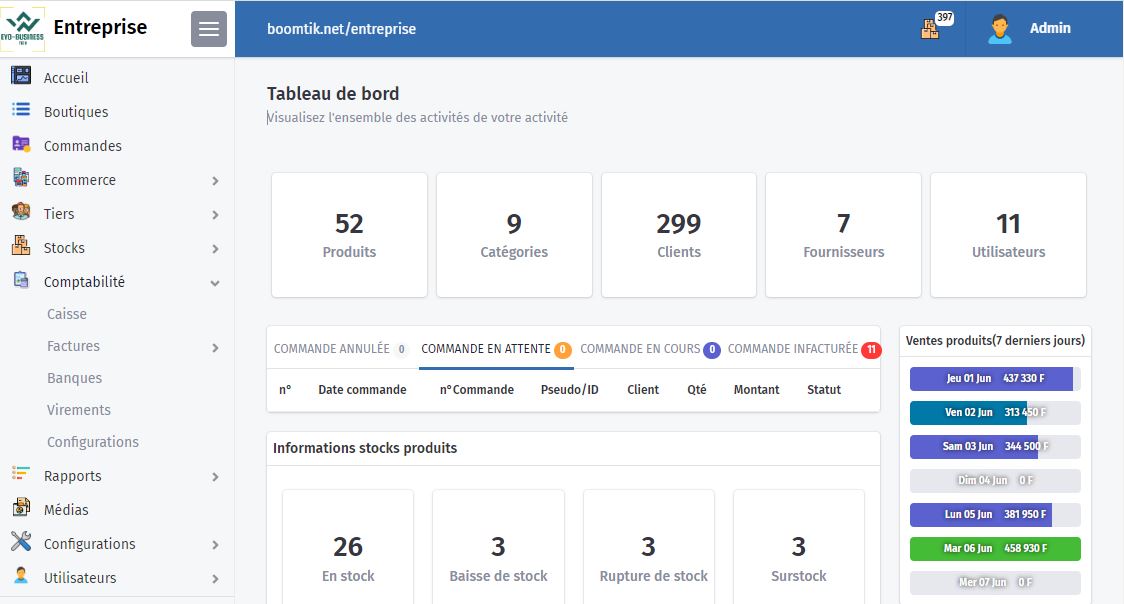Click the Médias icon in sidebar
The image size is (1124, 604).
coord(20,509)
